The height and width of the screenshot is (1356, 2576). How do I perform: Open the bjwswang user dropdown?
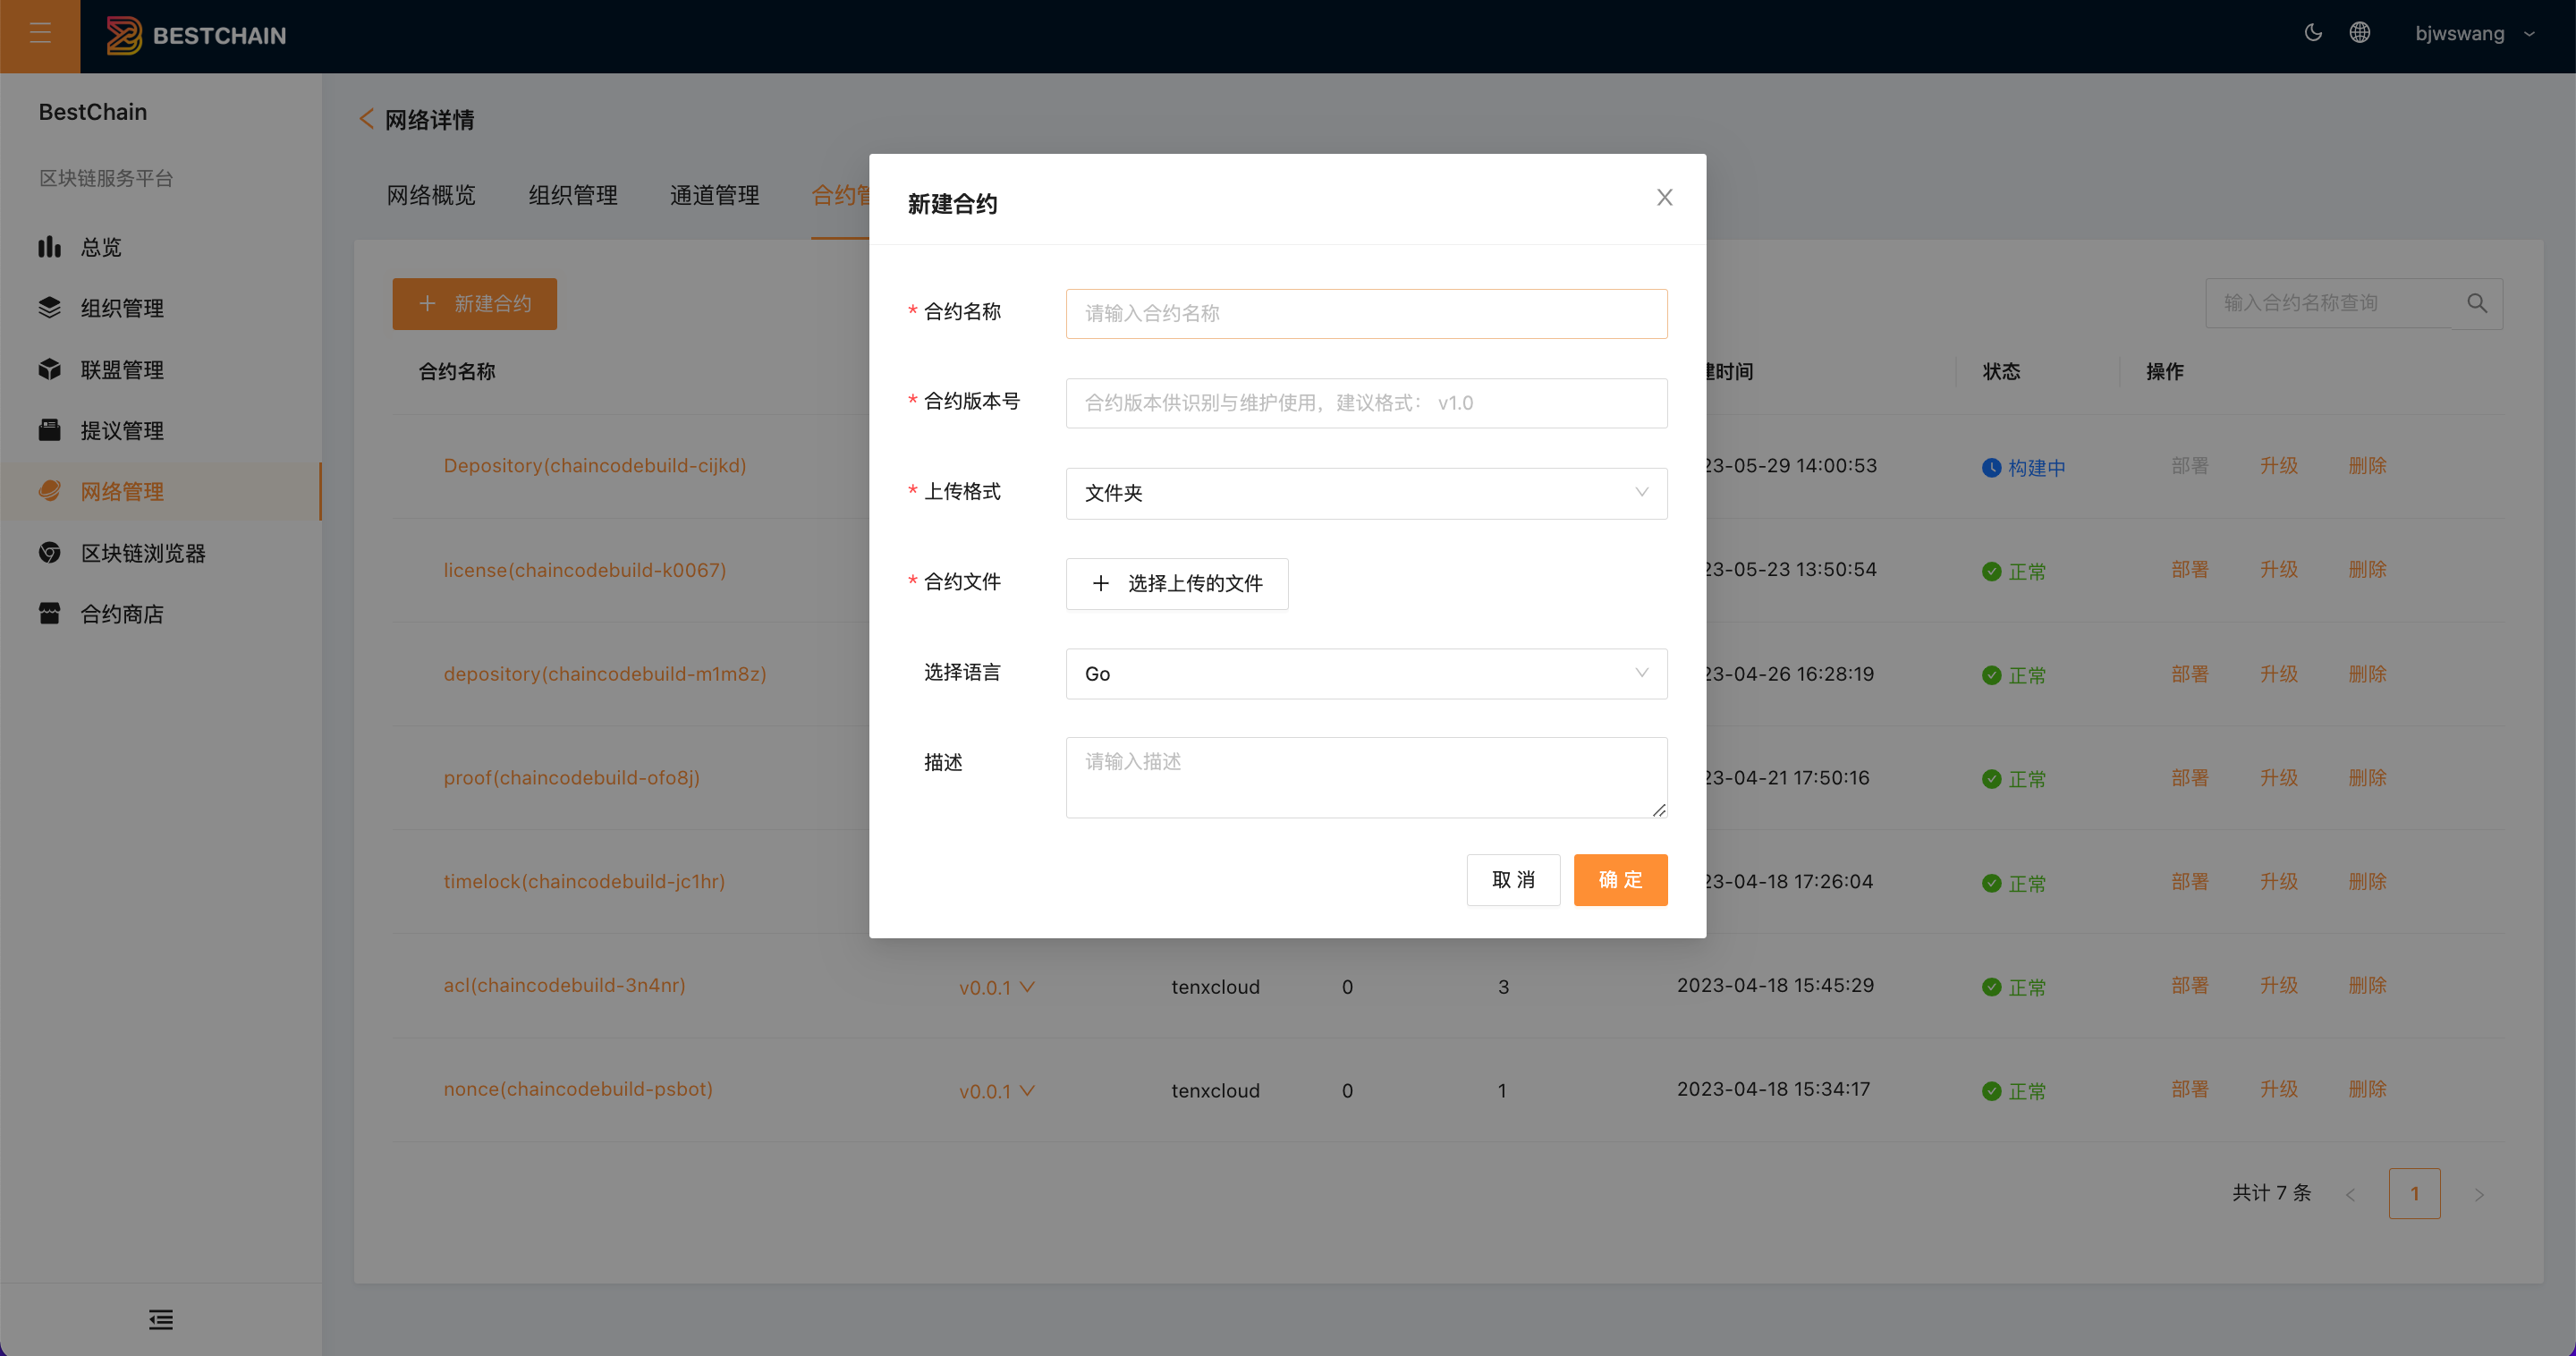tap(2475, 34)
